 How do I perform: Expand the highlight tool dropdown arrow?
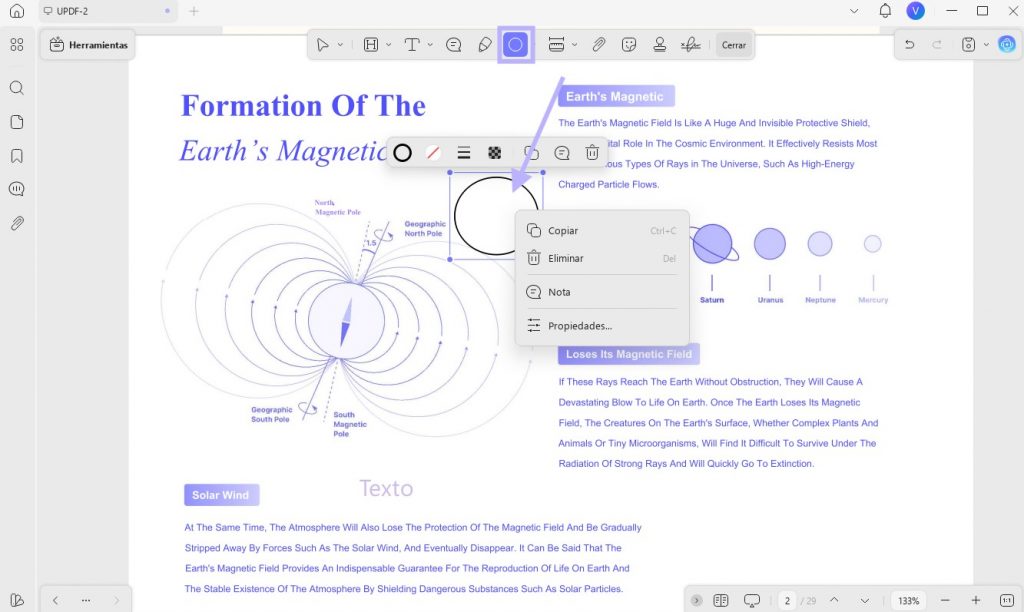[389, 45]
